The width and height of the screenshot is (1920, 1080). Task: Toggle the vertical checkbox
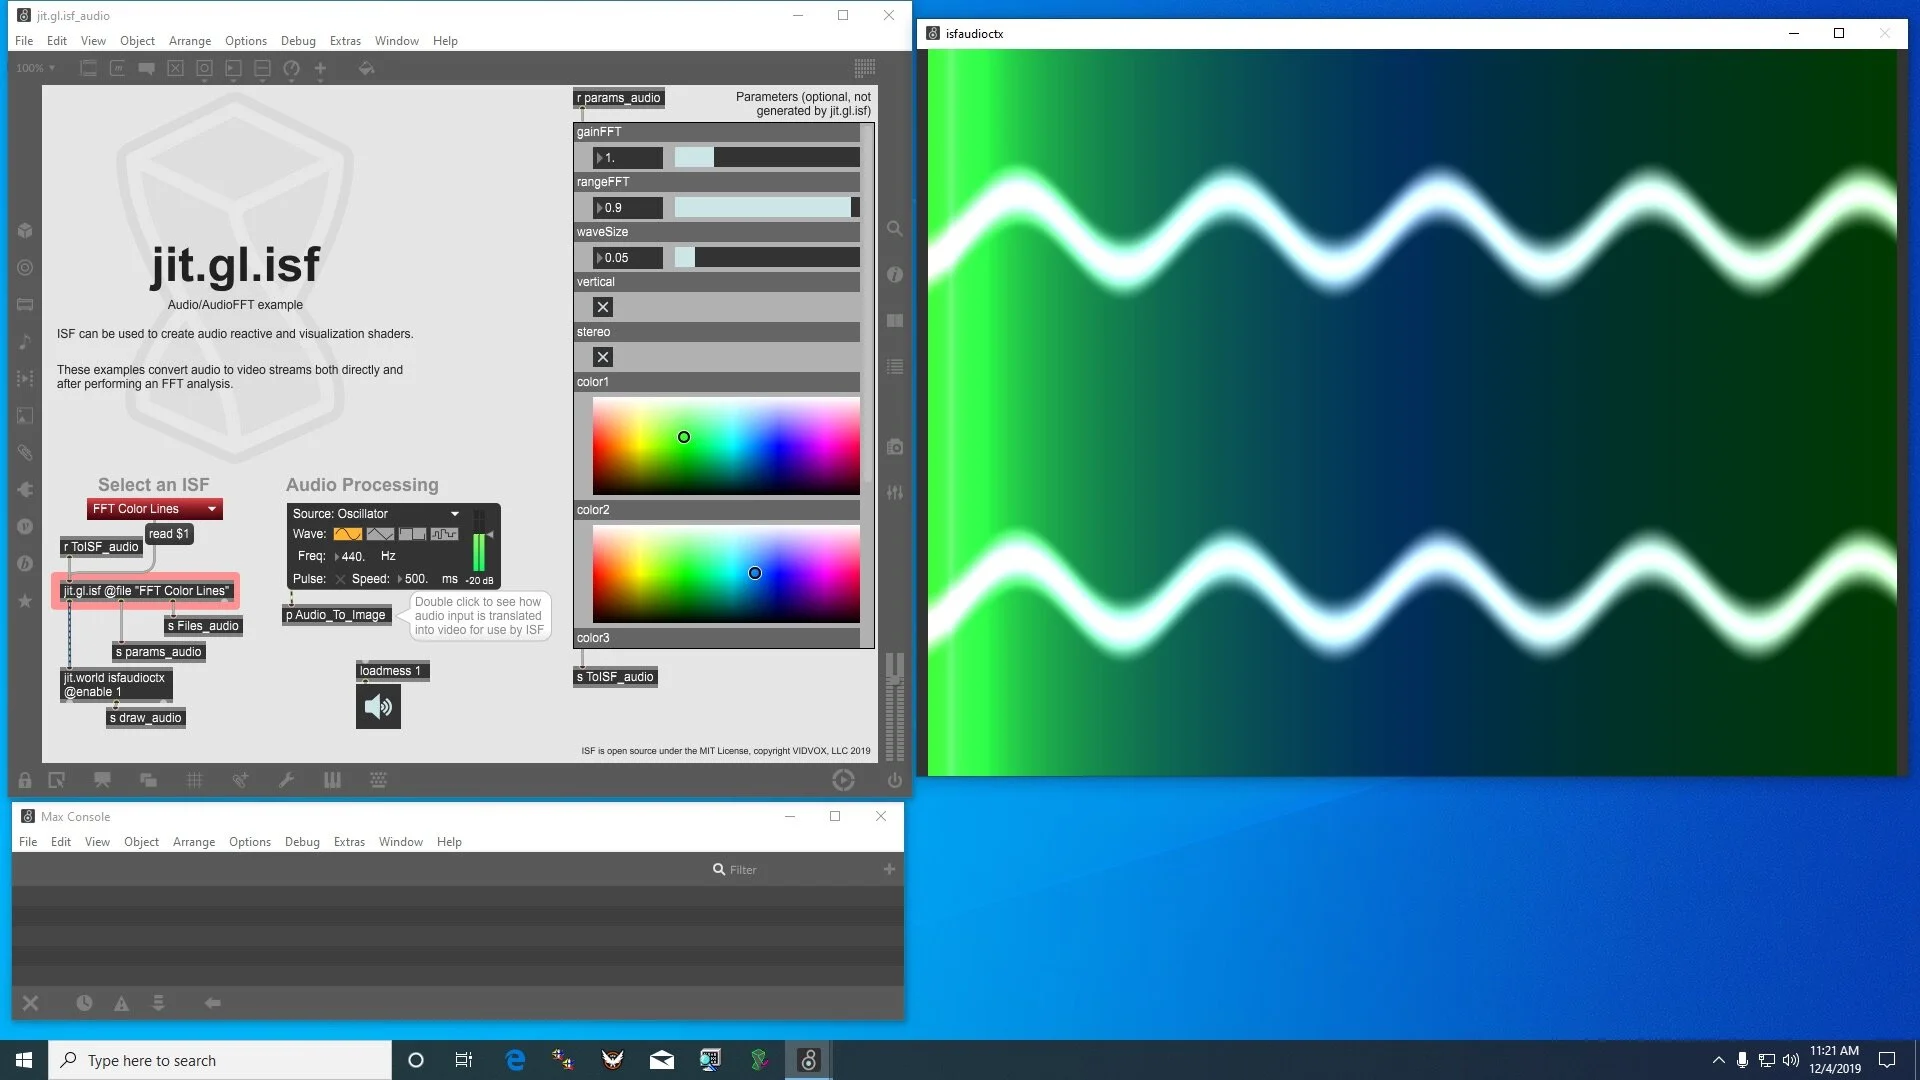coord(603,307)
